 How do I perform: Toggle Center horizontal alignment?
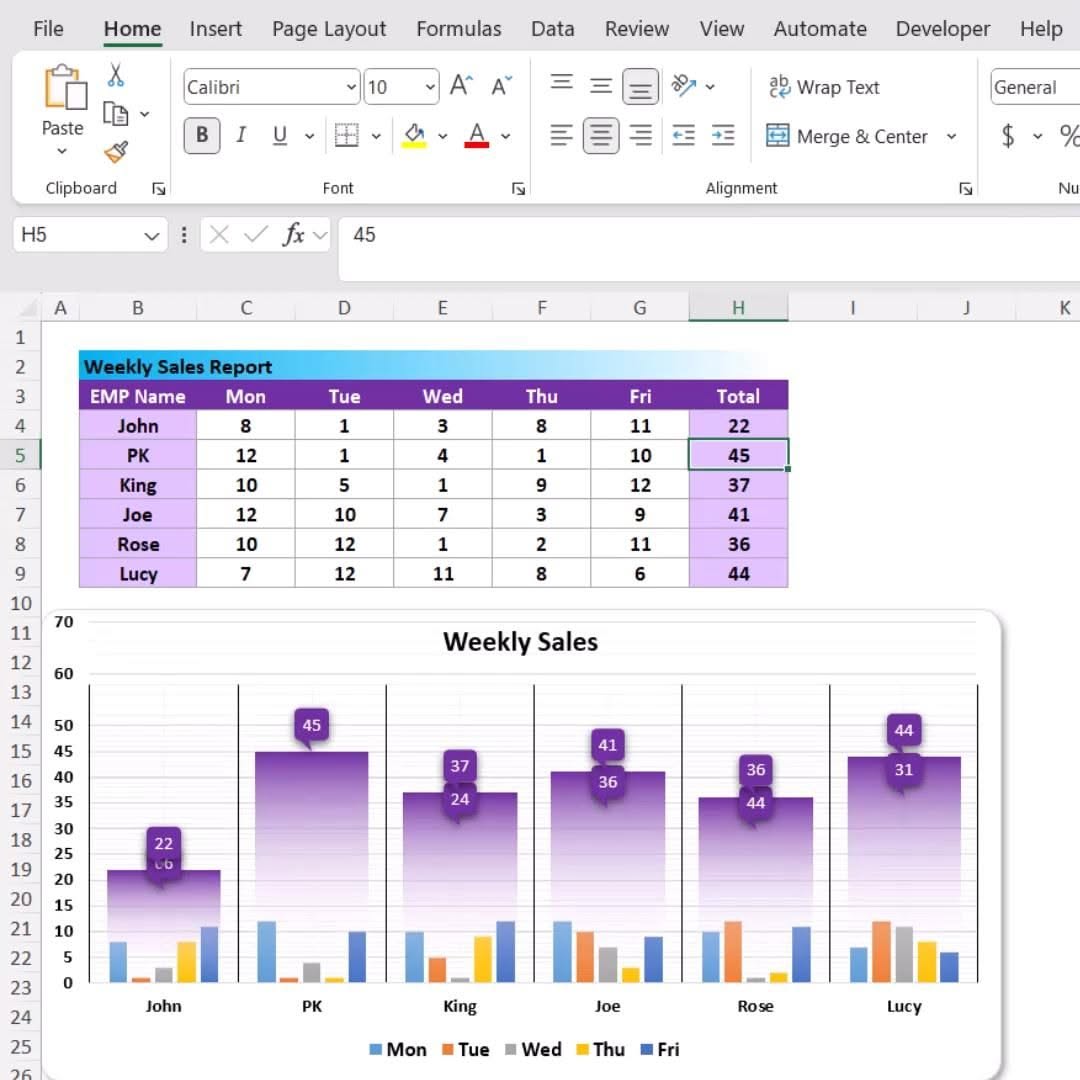601,135
